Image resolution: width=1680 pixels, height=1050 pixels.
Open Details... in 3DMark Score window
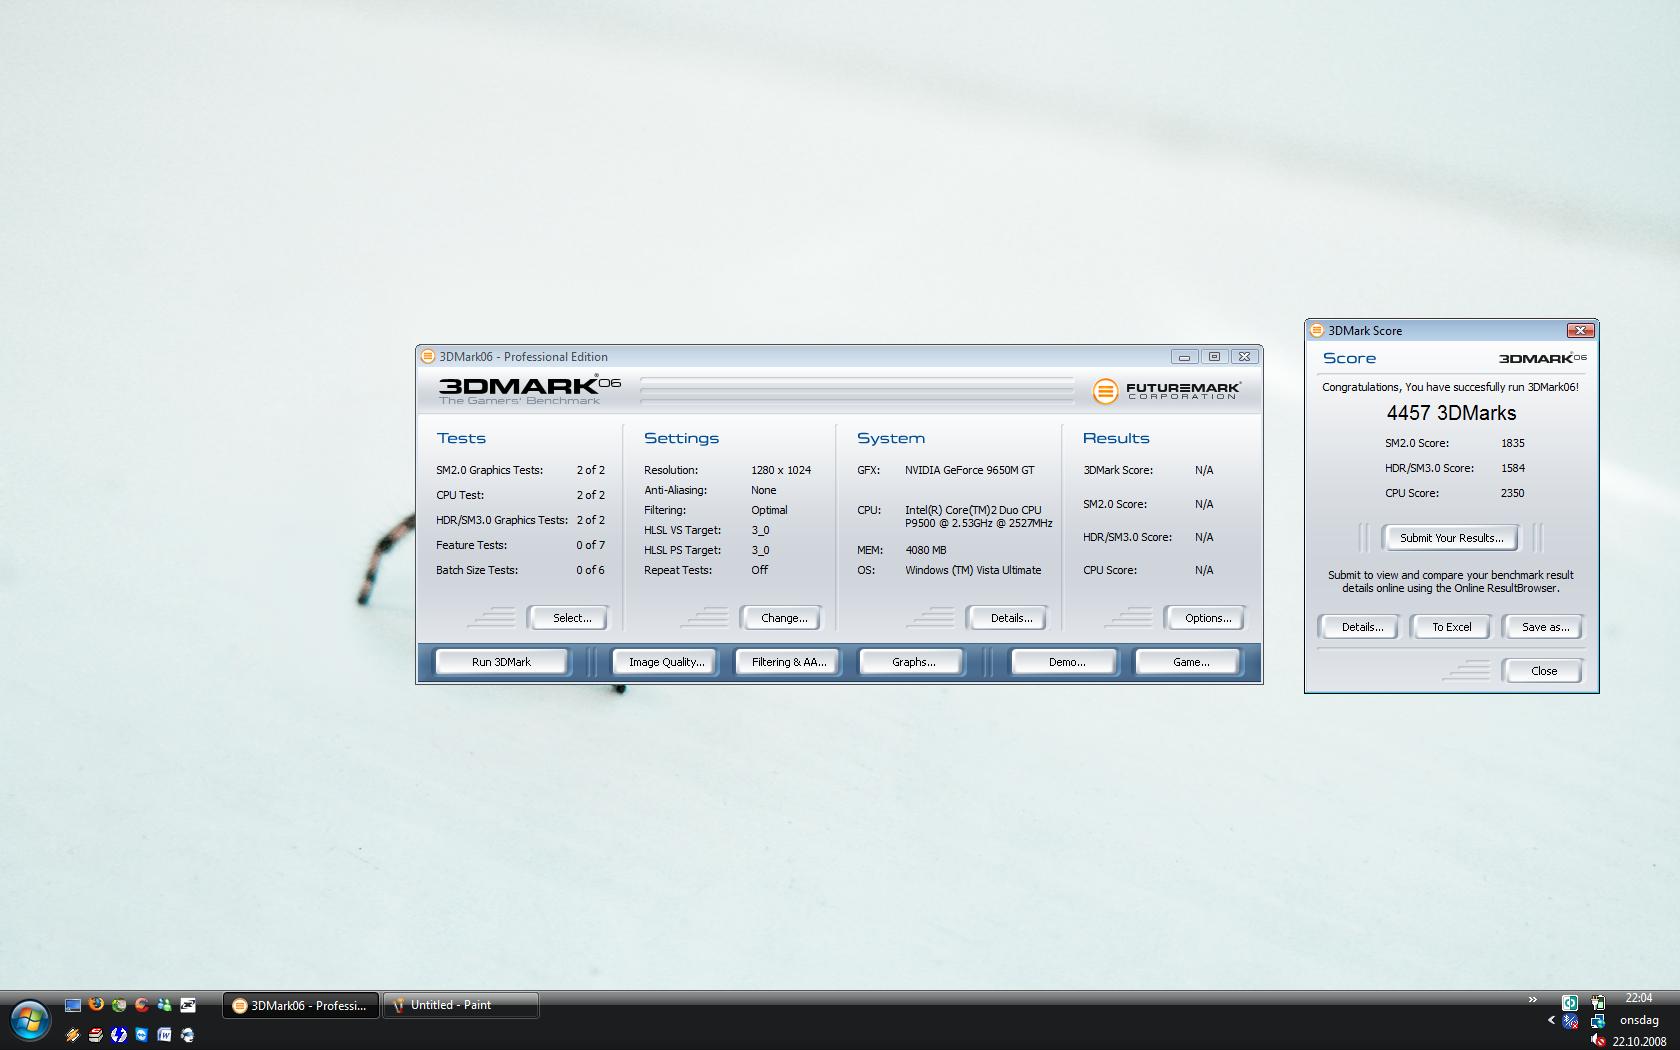[x=1360, y=627]
